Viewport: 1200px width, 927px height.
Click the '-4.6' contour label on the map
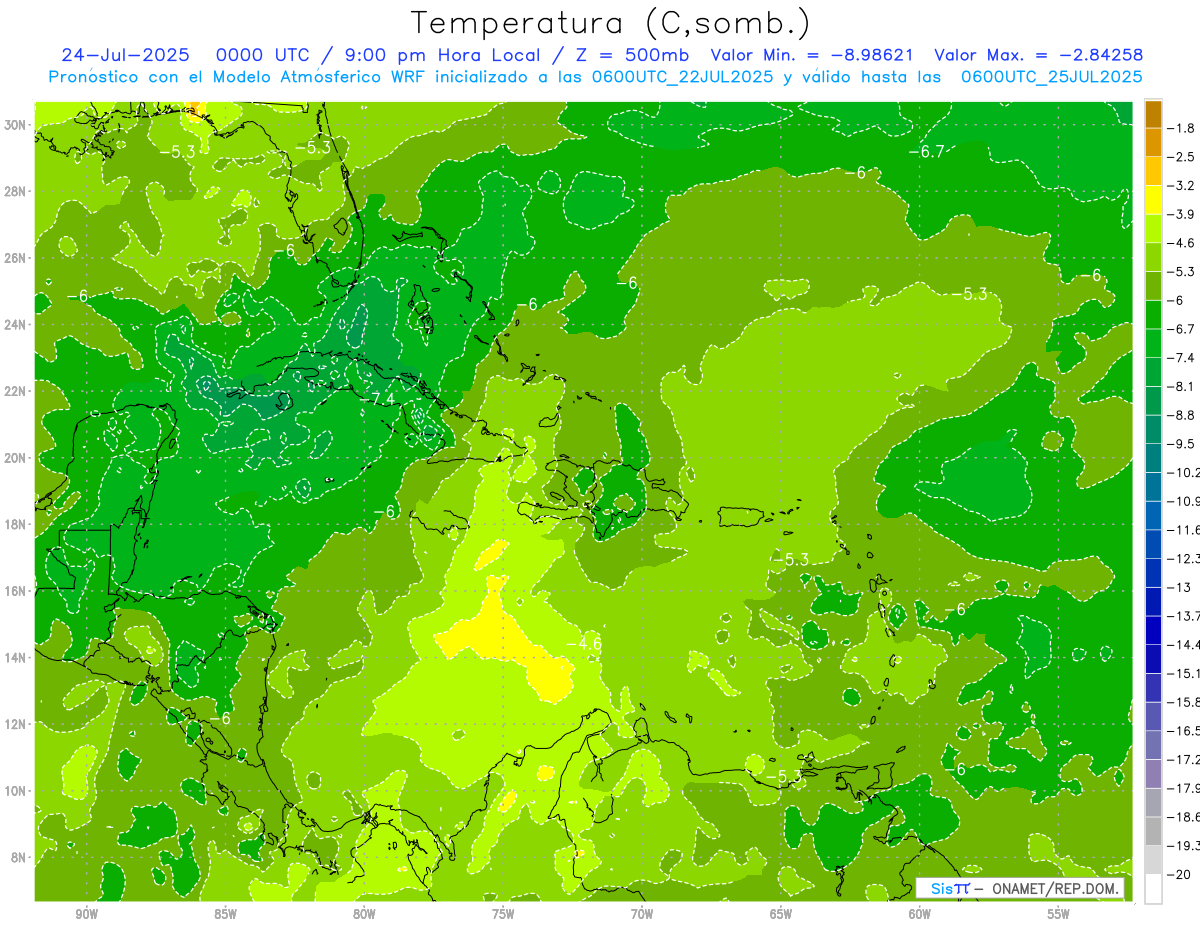point(584,643)
